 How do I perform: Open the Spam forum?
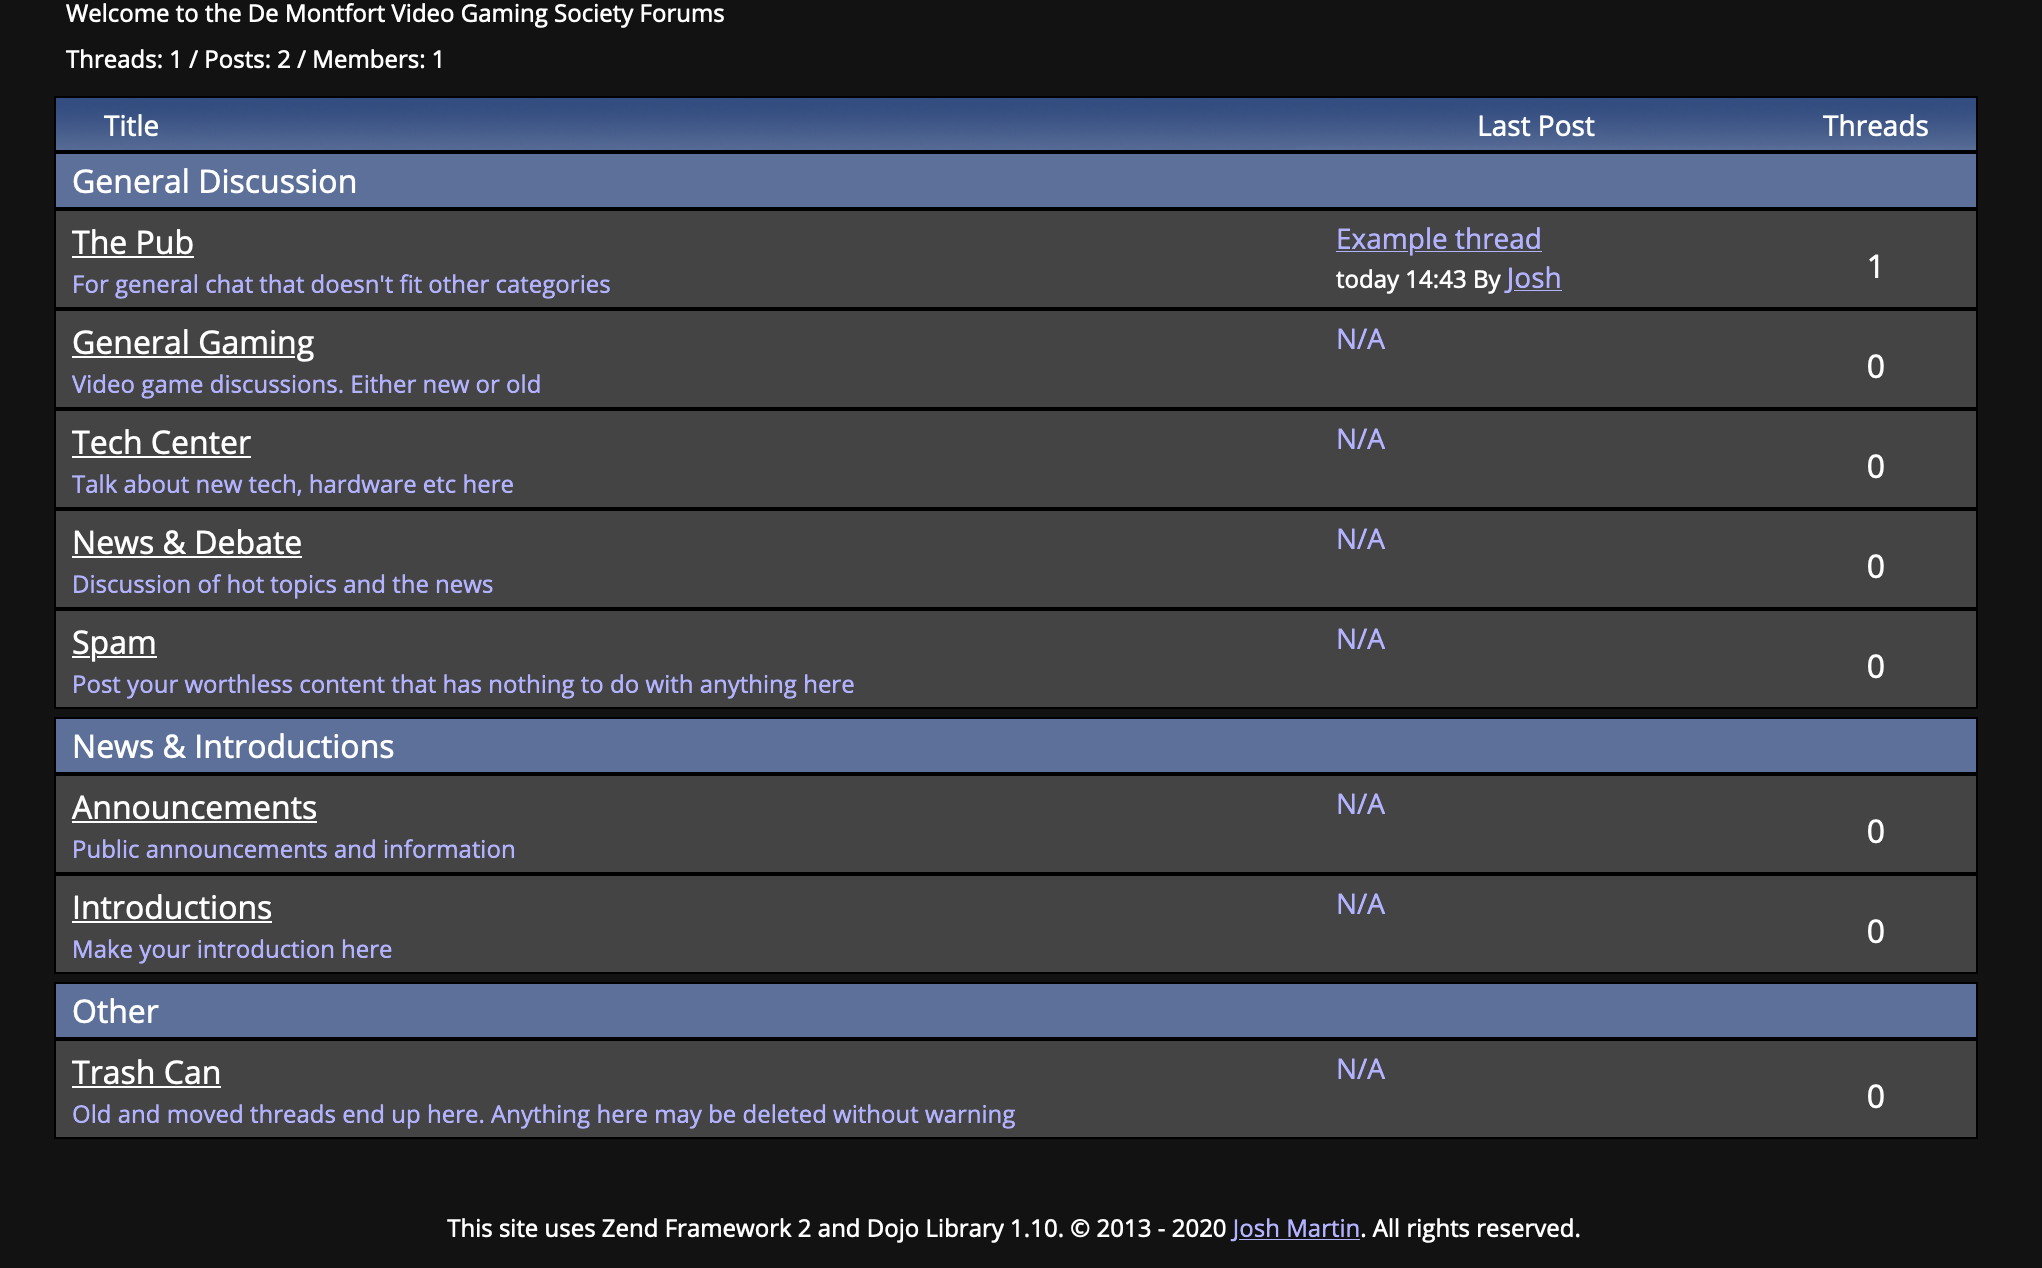114,642
